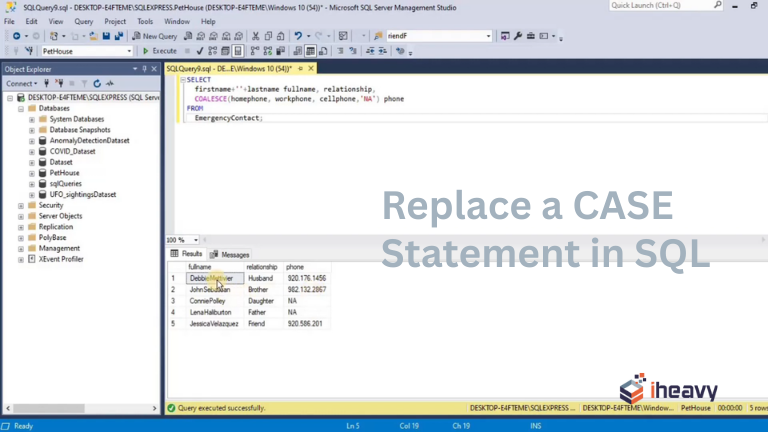Open the Tools menu
768x432 pixels.
tap(145, 22)
